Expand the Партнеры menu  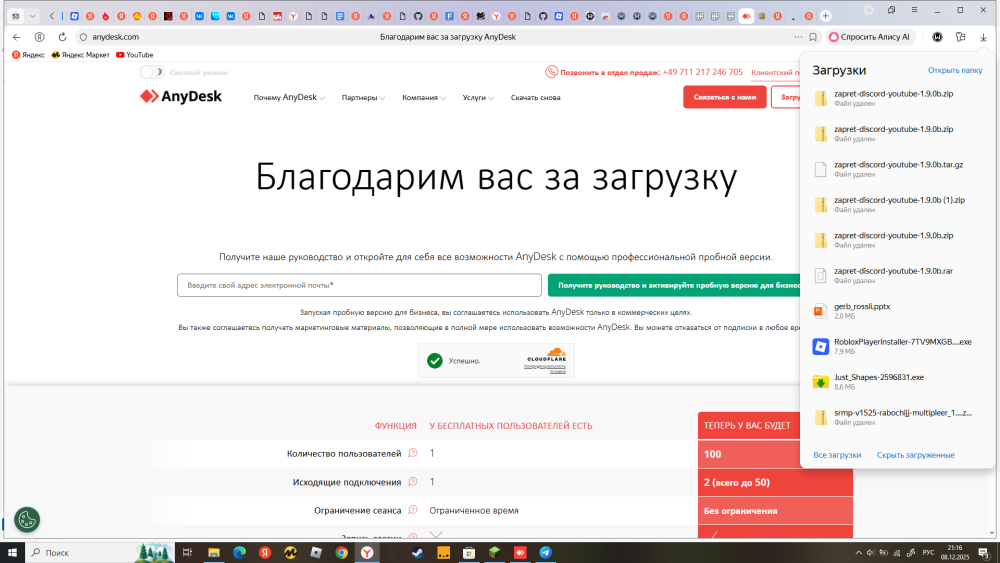363,98
